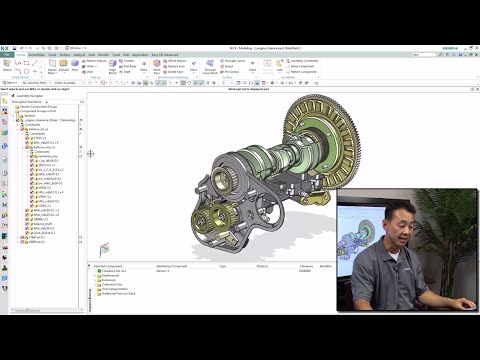Click the Circle sketch curve icon
The width and height of the screenshot is (480, 360).
(x=26, y=71)
